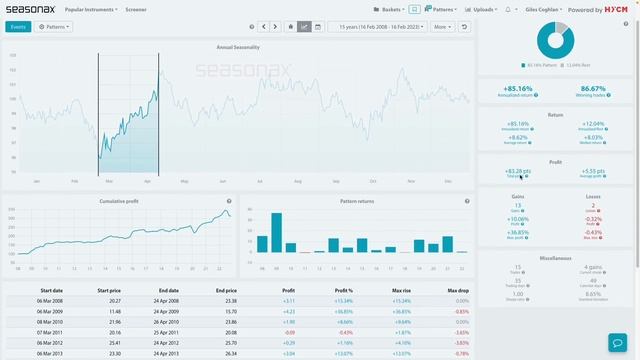This screenshot has height=360, width=640.
Task: Click the tallest bar in Pattern returns chart
Action: coord(276,233)
